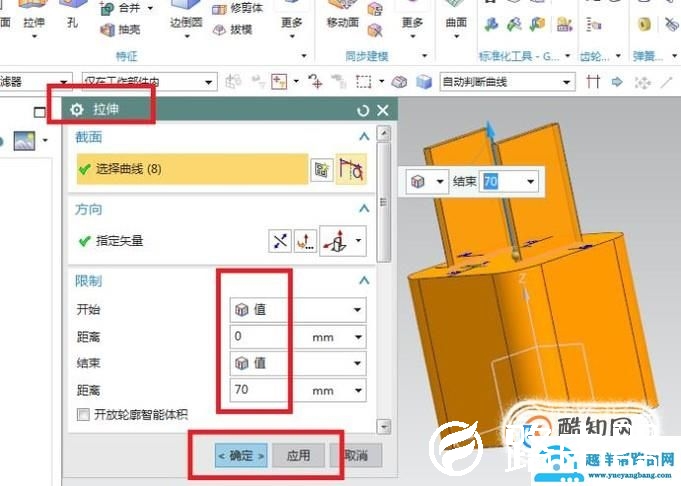
Task: Click the blue arrow follow-fillet icon in selection bar
Action: (x=617, y=82)
